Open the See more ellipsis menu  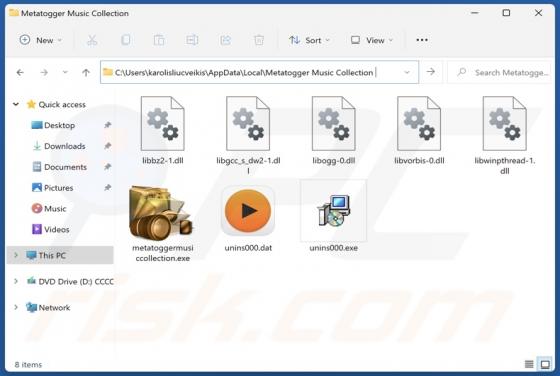pyautogui.click(x=422, y=40)
